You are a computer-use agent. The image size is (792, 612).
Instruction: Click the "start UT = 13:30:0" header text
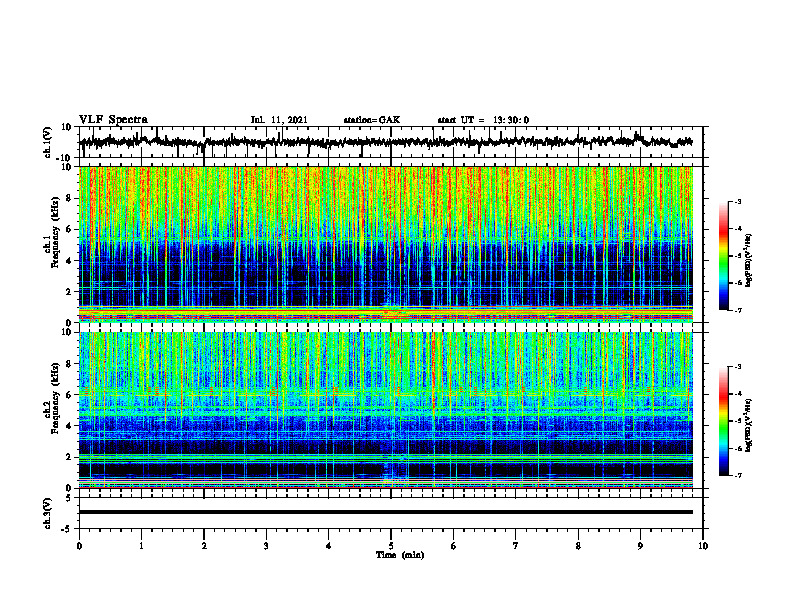pos(483,120)
